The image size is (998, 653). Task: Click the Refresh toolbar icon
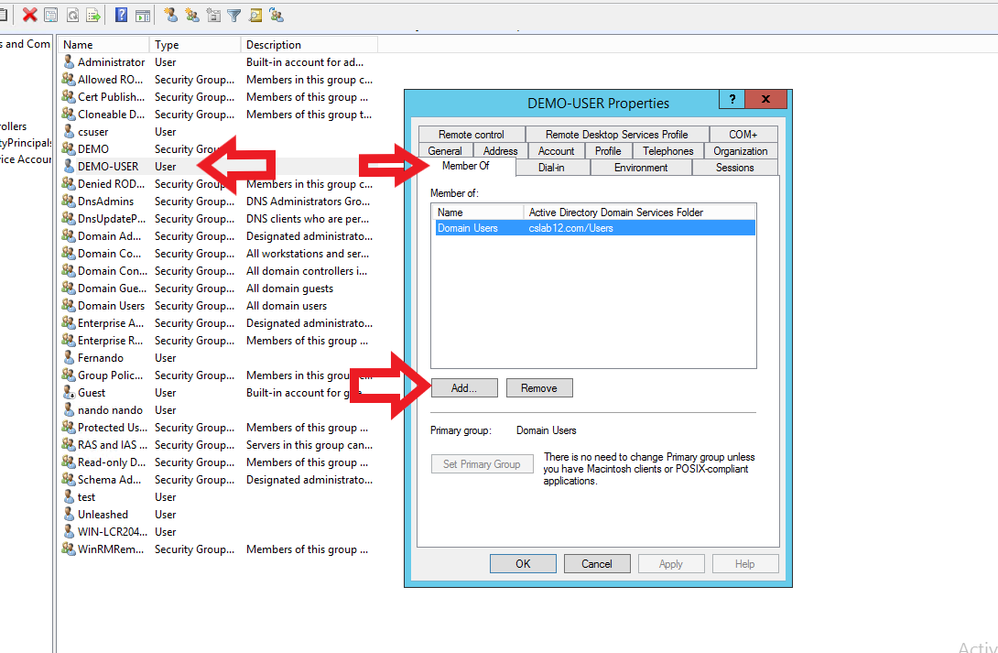[x=72, y=15]
